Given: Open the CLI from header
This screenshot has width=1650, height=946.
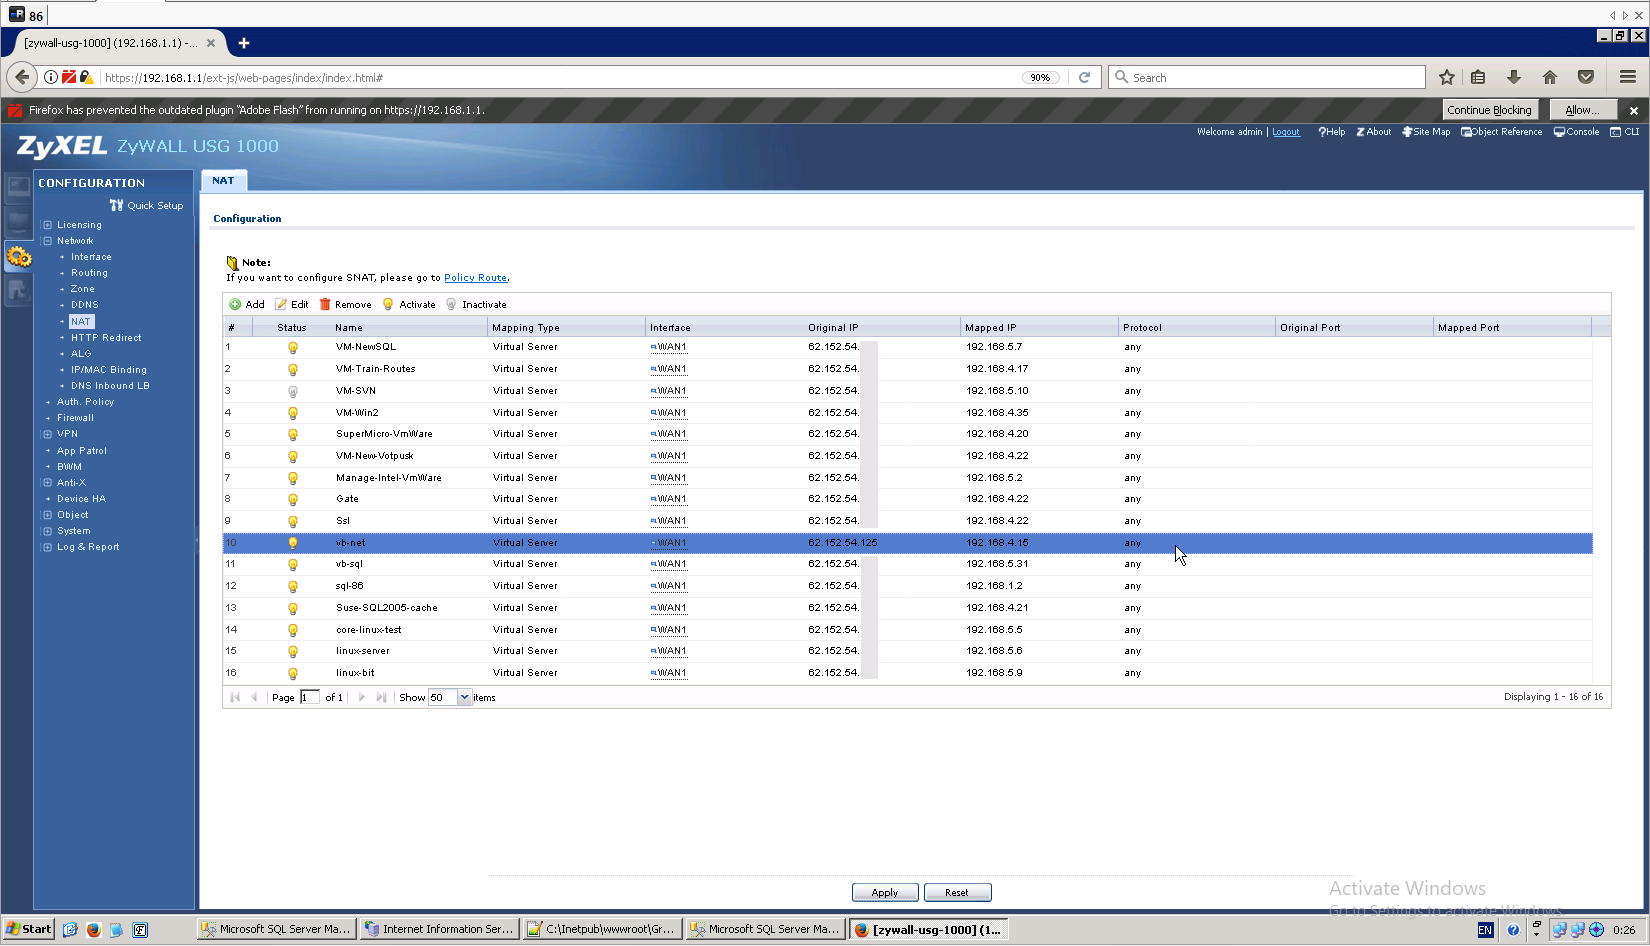Looking at the screenshot, I should 1625,132.
